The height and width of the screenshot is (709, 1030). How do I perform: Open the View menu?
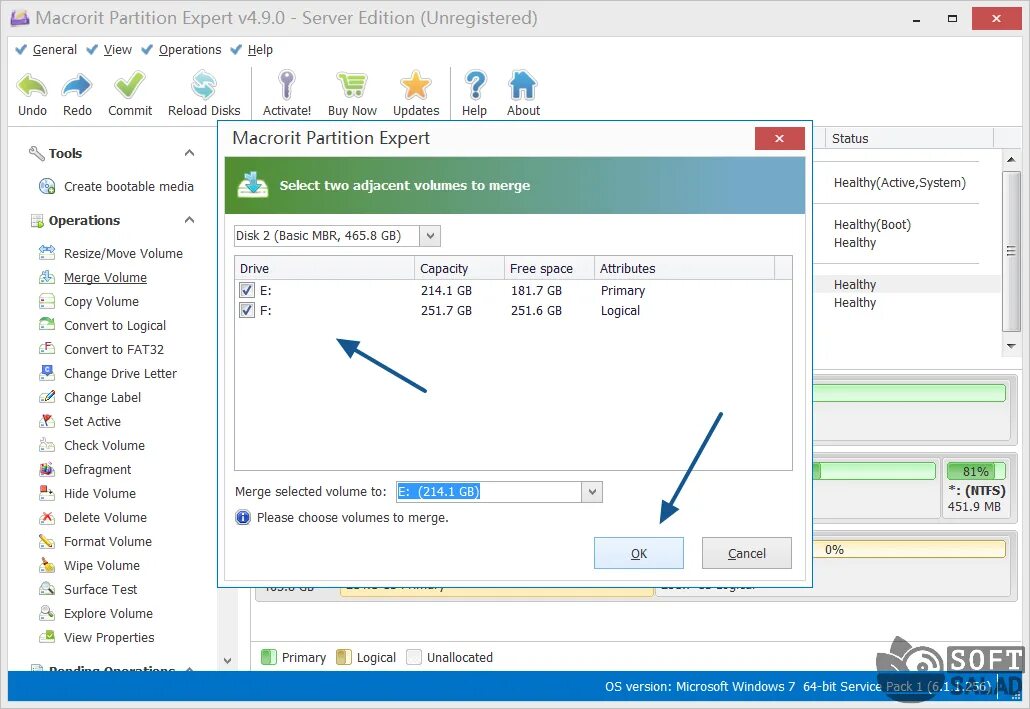pos(118,50)
